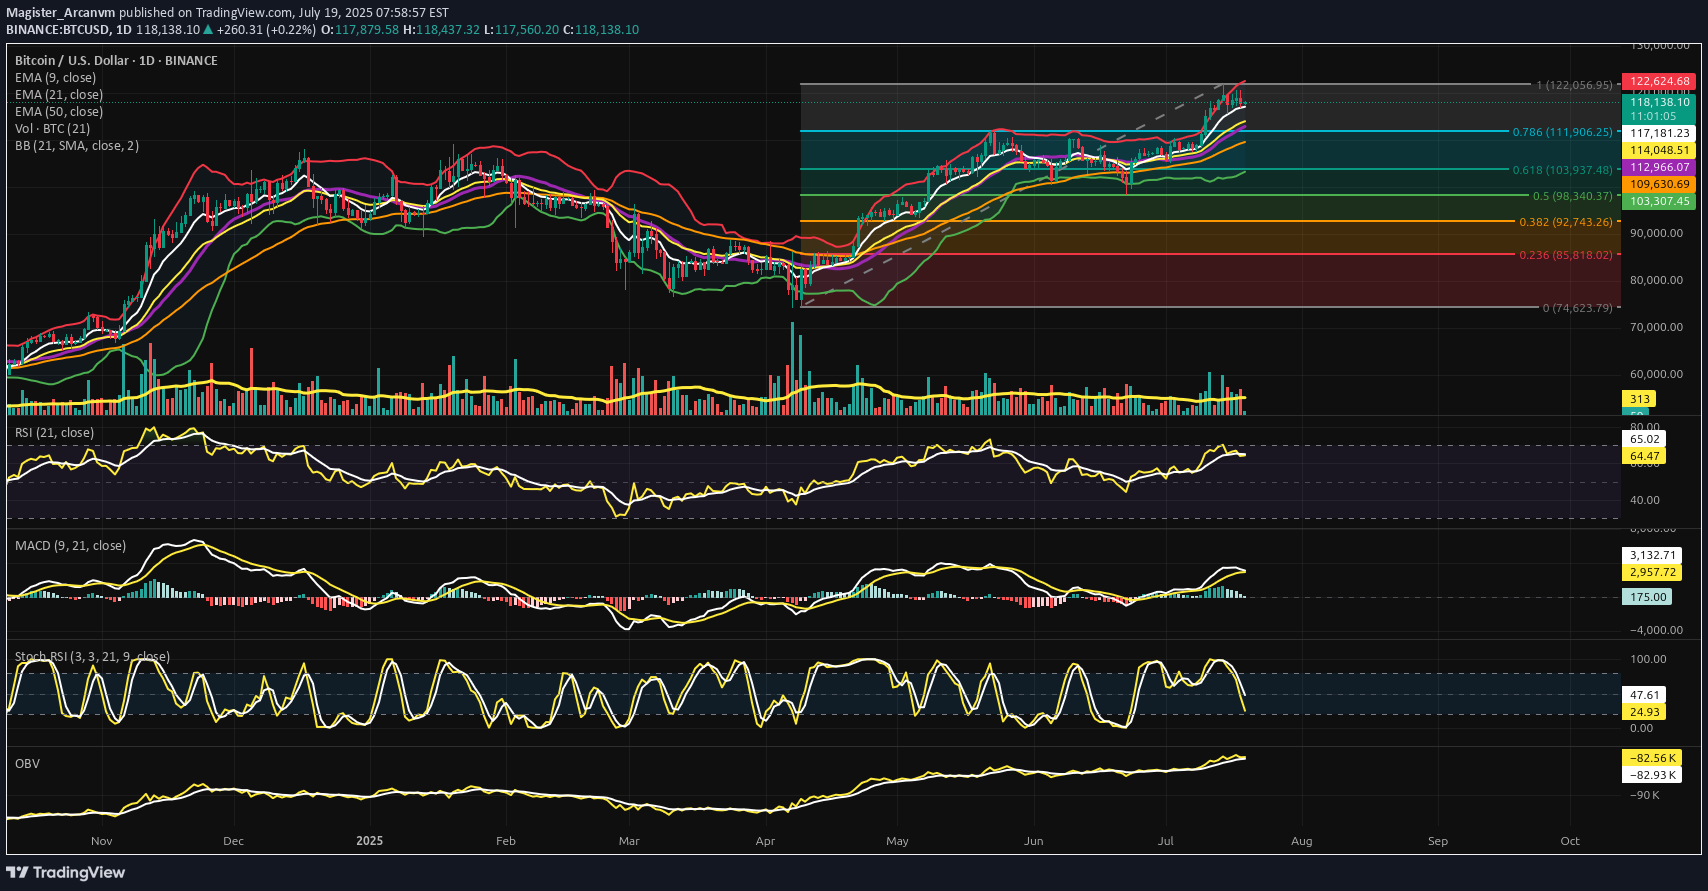
Task: Click the 64.47 RSI value tag
Action: coord(1644,456)
